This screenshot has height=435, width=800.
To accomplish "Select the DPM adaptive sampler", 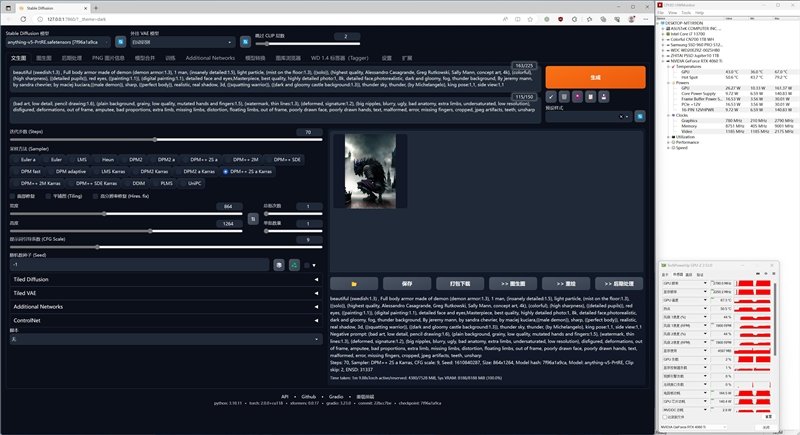I will coord(68,171).
